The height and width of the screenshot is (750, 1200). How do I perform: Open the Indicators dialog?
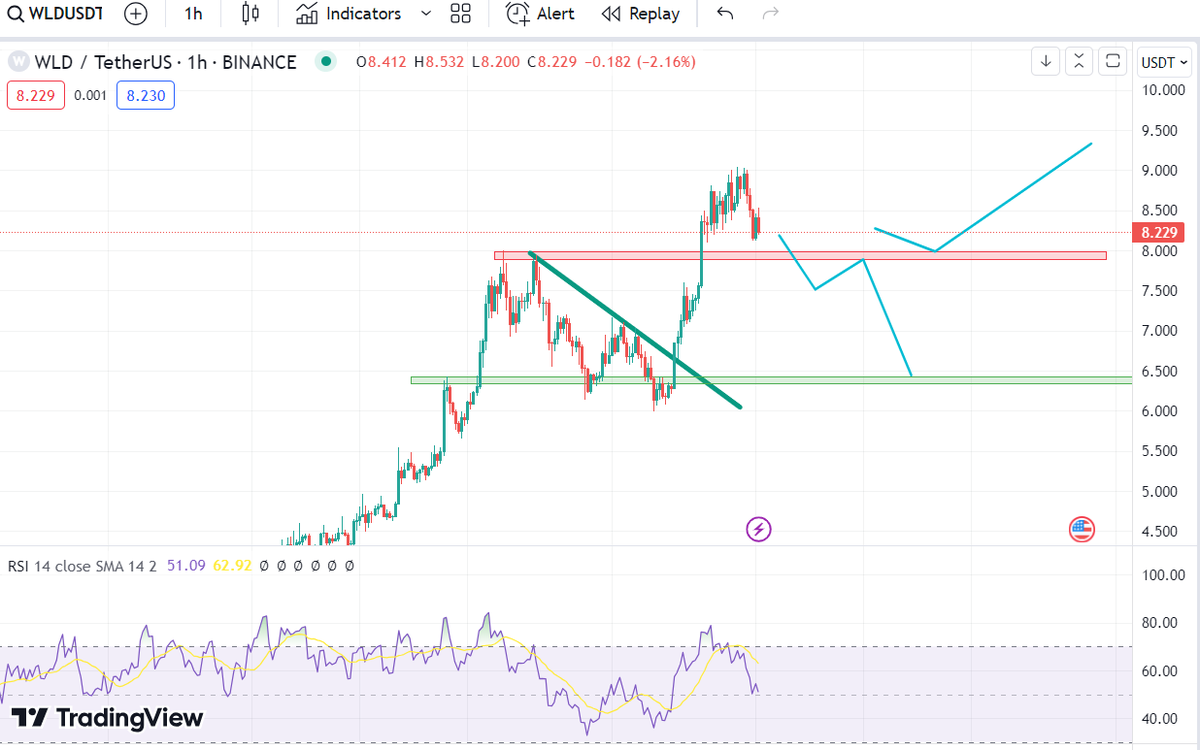pyautogui.click(x=348, y=14)
